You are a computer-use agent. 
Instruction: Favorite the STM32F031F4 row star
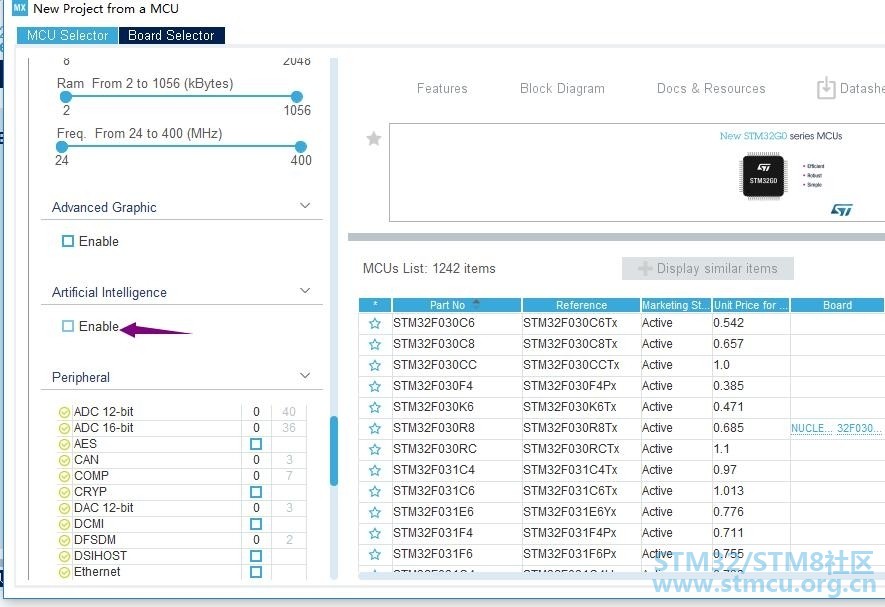coord(374,533)
